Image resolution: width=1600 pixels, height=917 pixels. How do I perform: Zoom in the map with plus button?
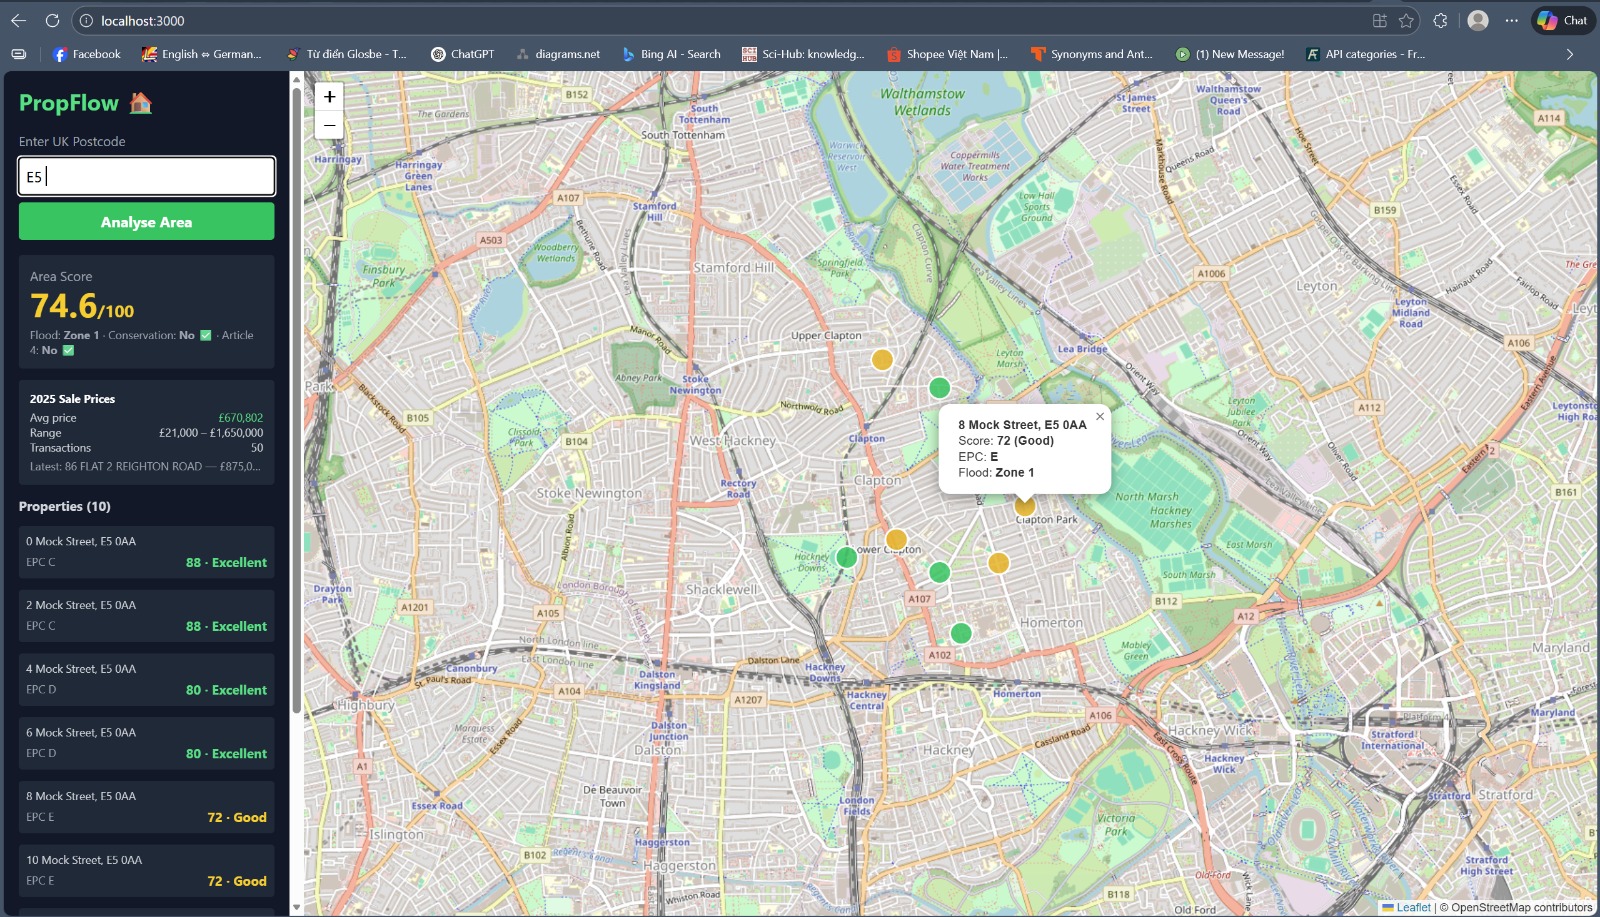(329, 97)
